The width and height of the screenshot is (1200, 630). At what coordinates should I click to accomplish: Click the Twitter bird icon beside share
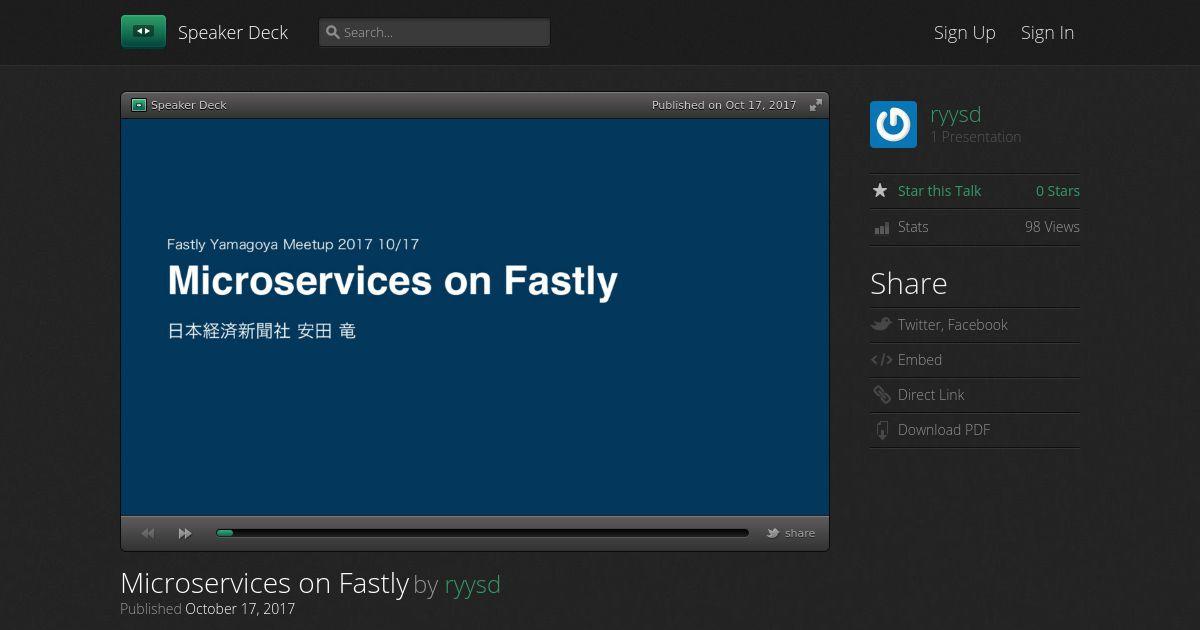(x=773, y=533)
